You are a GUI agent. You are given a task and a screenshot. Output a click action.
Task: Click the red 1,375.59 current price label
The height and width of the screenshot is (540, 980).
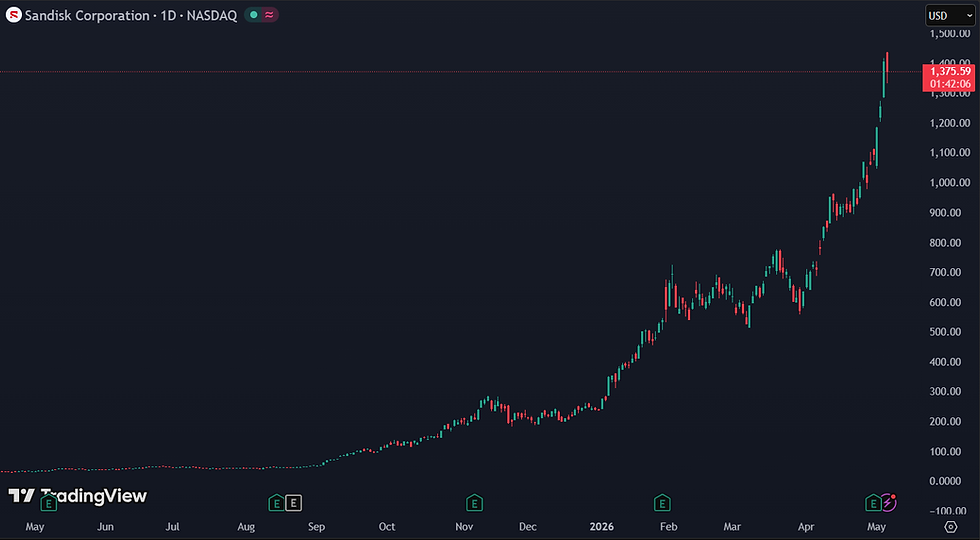pyautogui.click(x=949, y=71)
